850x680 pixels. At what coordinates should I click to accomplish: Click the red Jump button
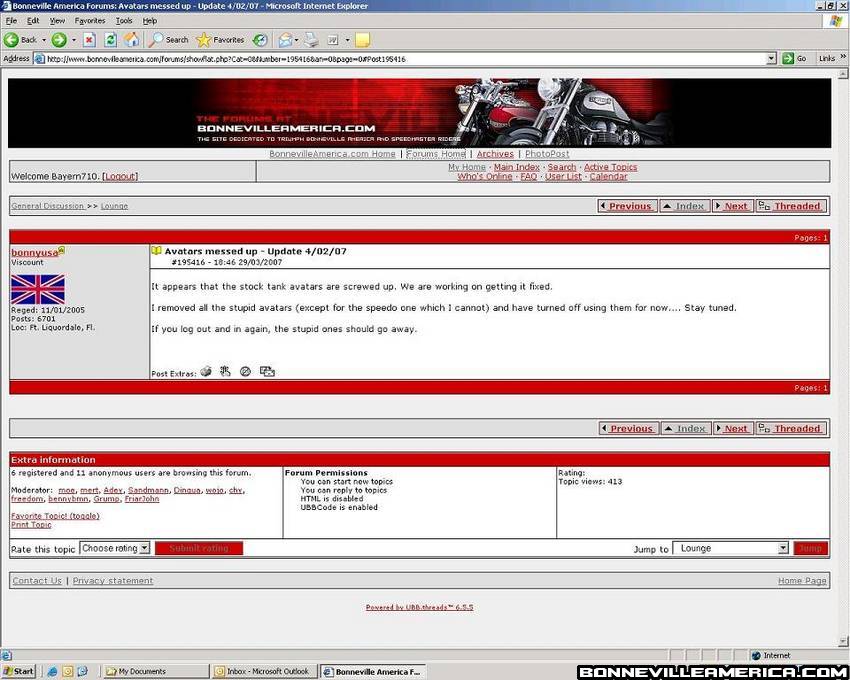tap(810, 548)
